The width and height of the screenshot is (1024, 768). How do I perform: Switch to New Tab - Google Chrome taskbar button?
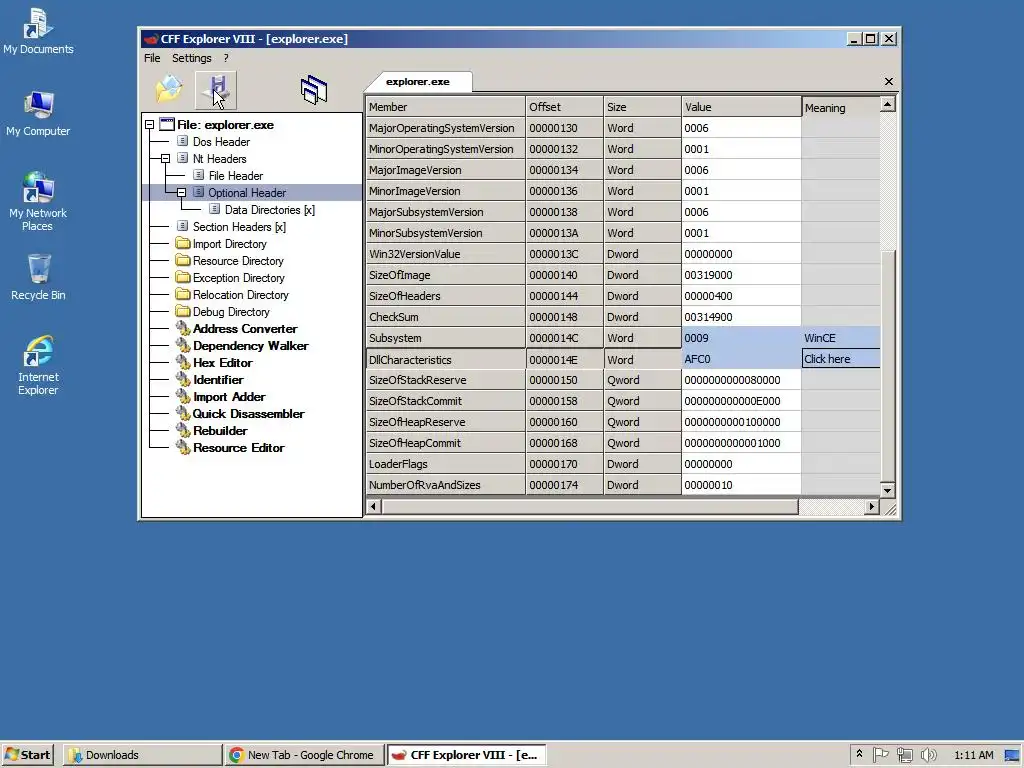click(x=304, y=755)
